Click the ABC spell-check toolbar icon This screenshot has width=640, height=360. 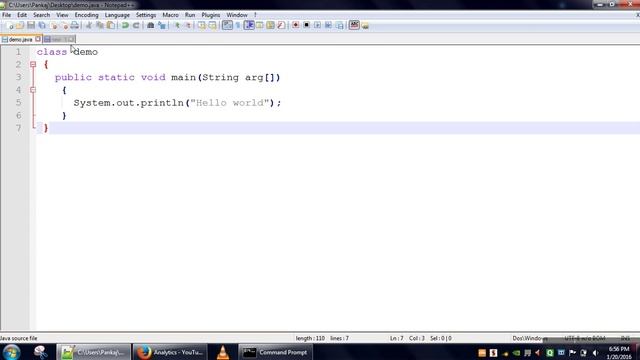354,25
